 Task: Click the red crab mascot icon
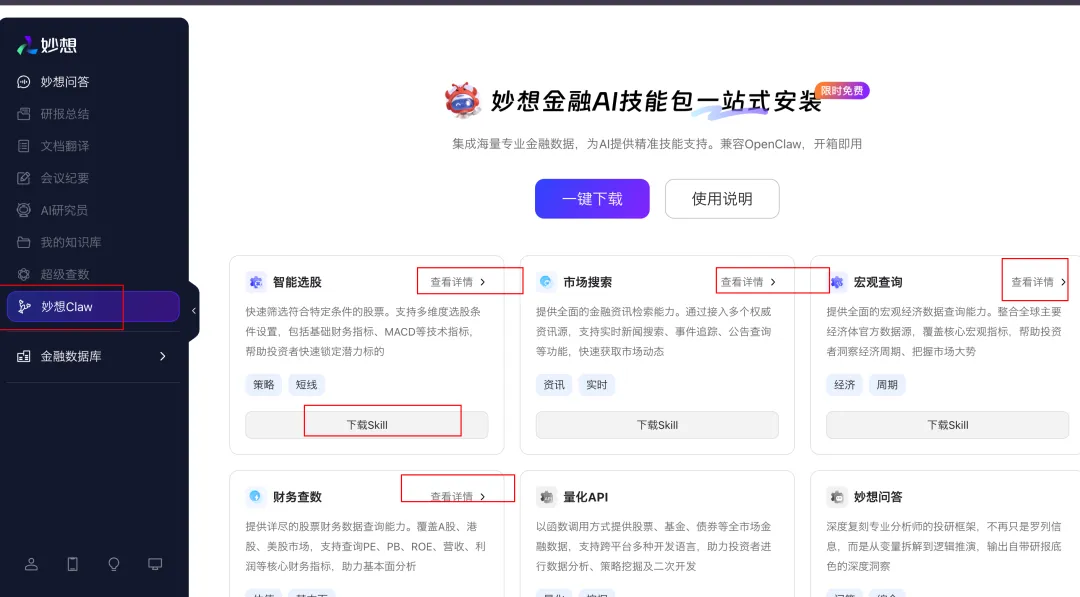pyautogui.click(x=462, y=100)
